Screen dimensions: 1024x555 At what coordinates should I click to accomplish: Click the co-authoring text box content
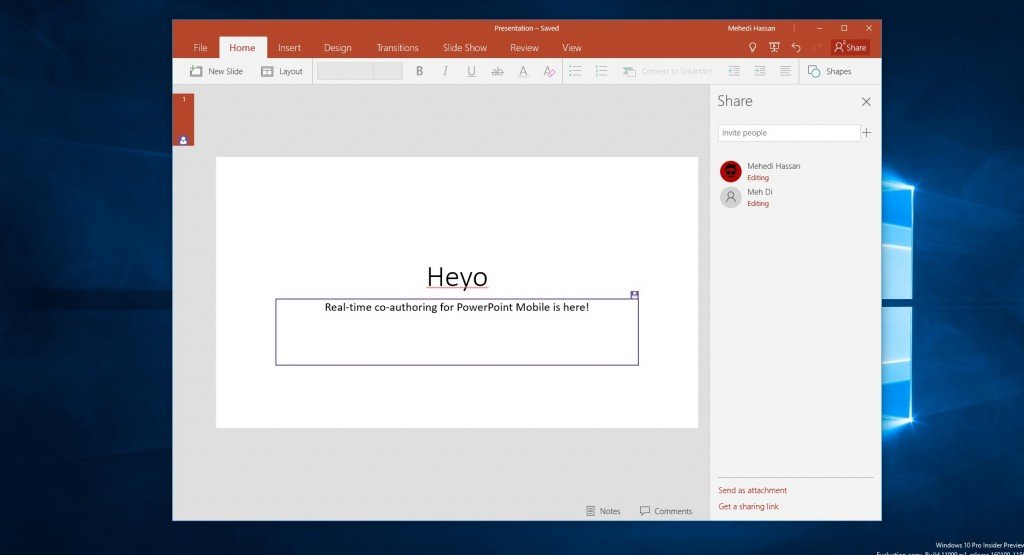pos(456,307)
